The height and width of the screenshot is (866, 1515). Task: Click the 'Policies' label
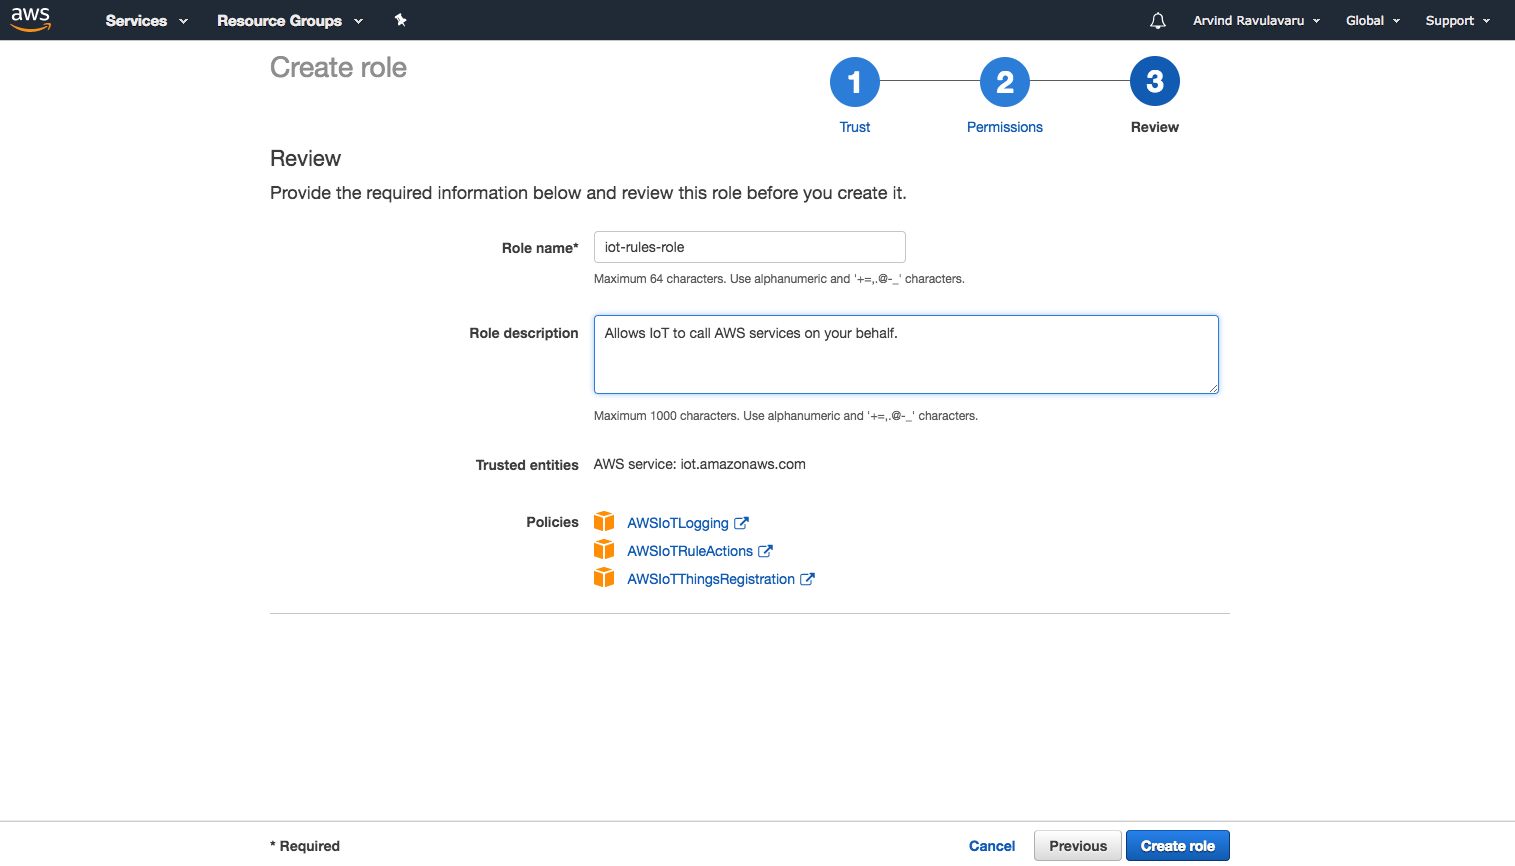point(552,522)
